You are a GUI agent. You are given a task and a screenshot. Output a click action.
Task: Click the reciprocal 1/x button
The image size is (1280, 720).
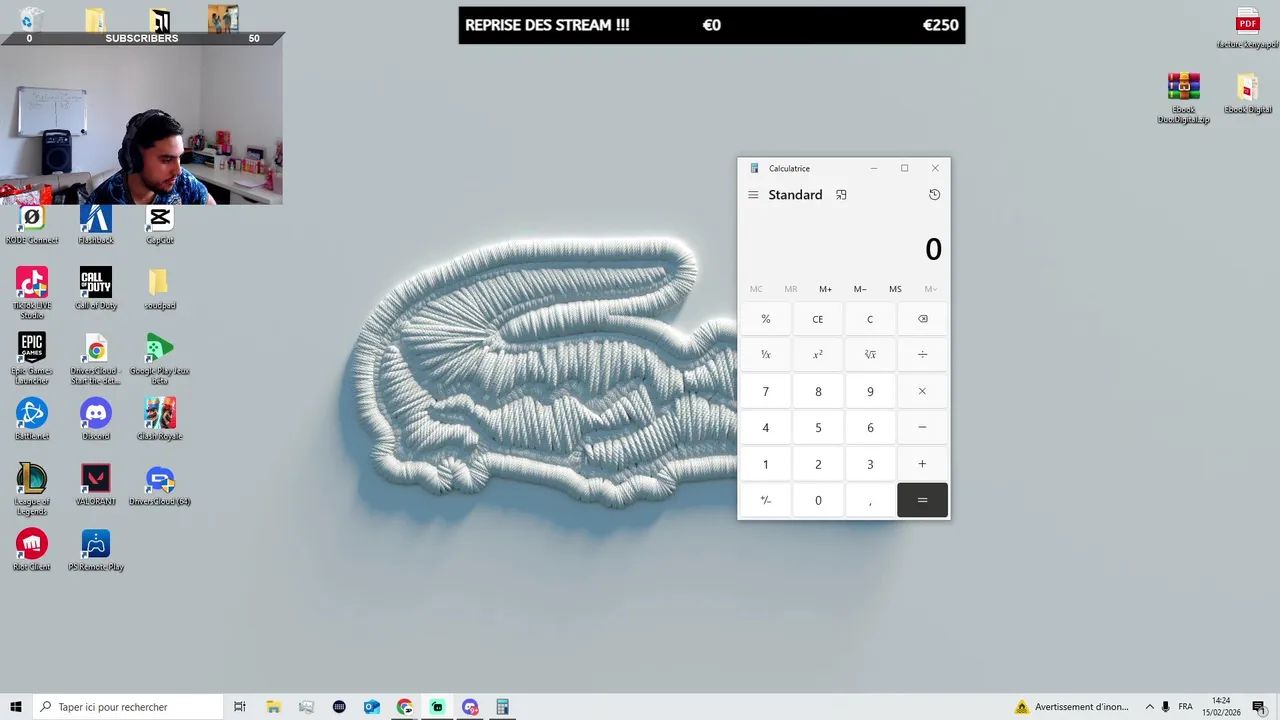pyautogui.click(x=766, y=355)
